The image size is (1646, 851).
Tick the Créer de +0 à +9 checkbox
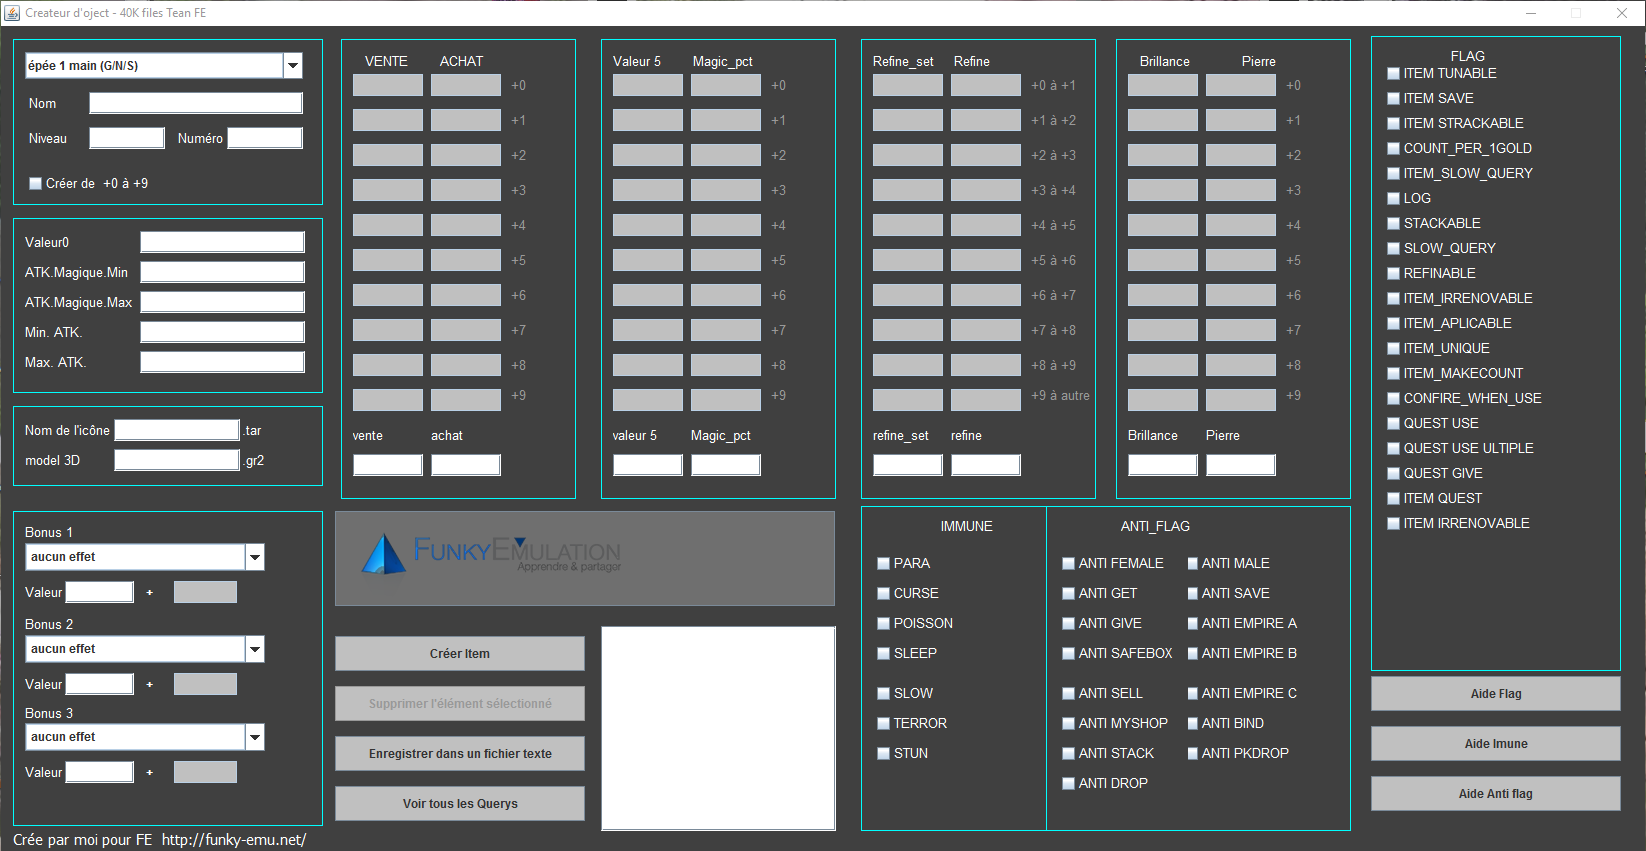[36, 183]
